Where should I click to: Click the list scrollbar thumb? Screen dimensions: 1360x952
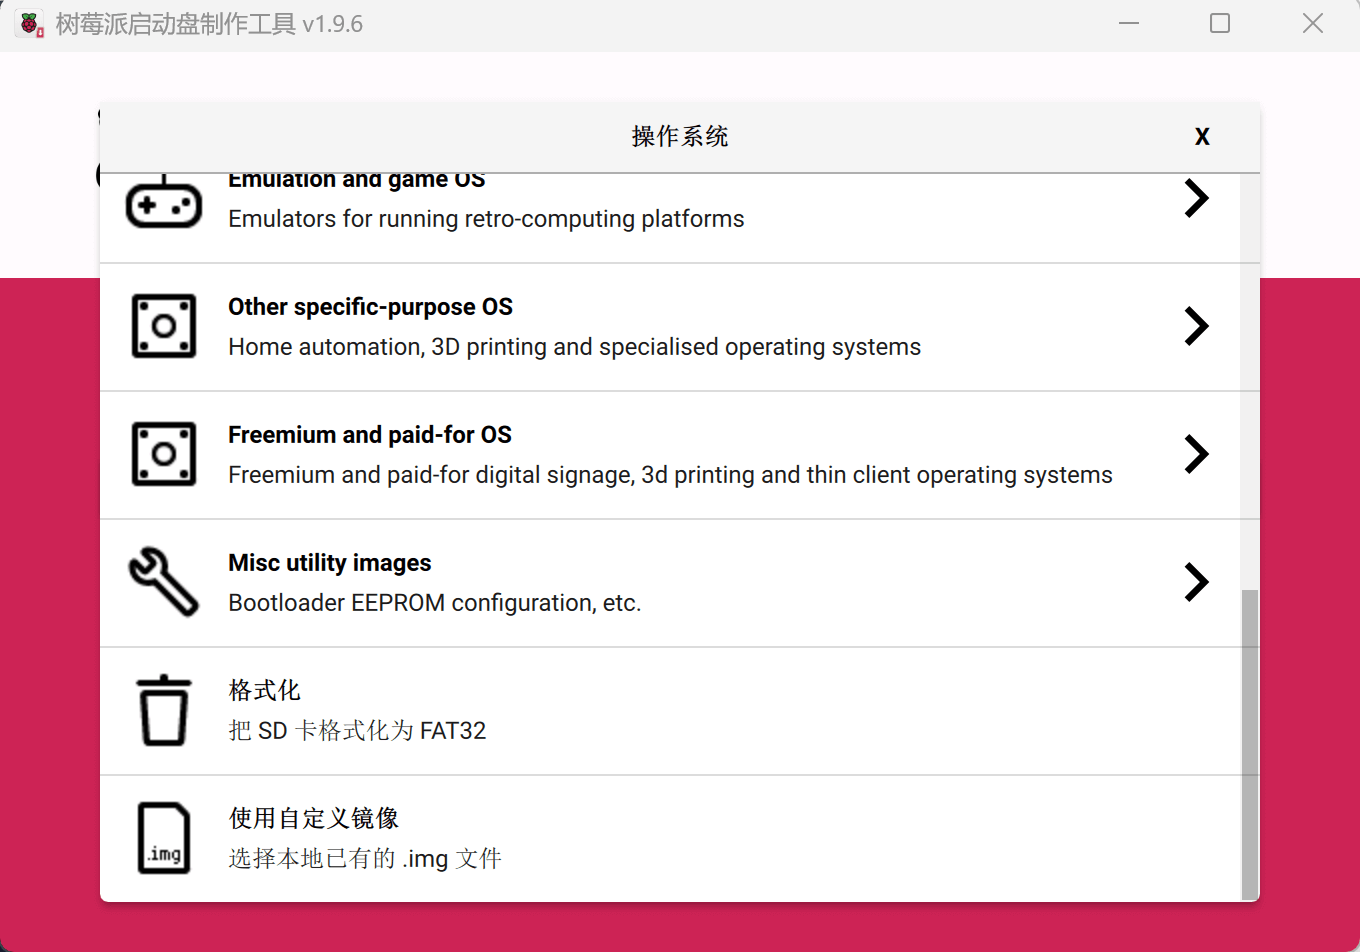(1249, 744)
